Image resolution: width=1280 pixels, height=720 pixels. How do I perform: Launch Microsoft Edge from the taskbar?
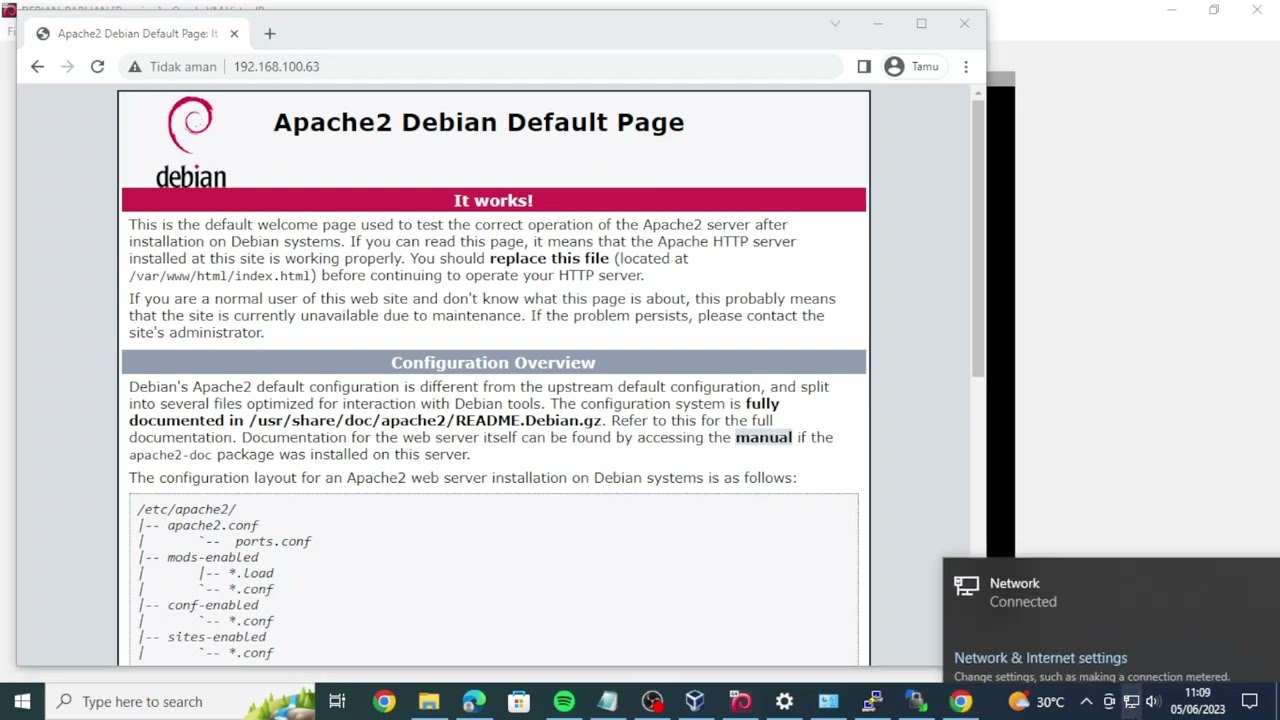click(474, 701)
